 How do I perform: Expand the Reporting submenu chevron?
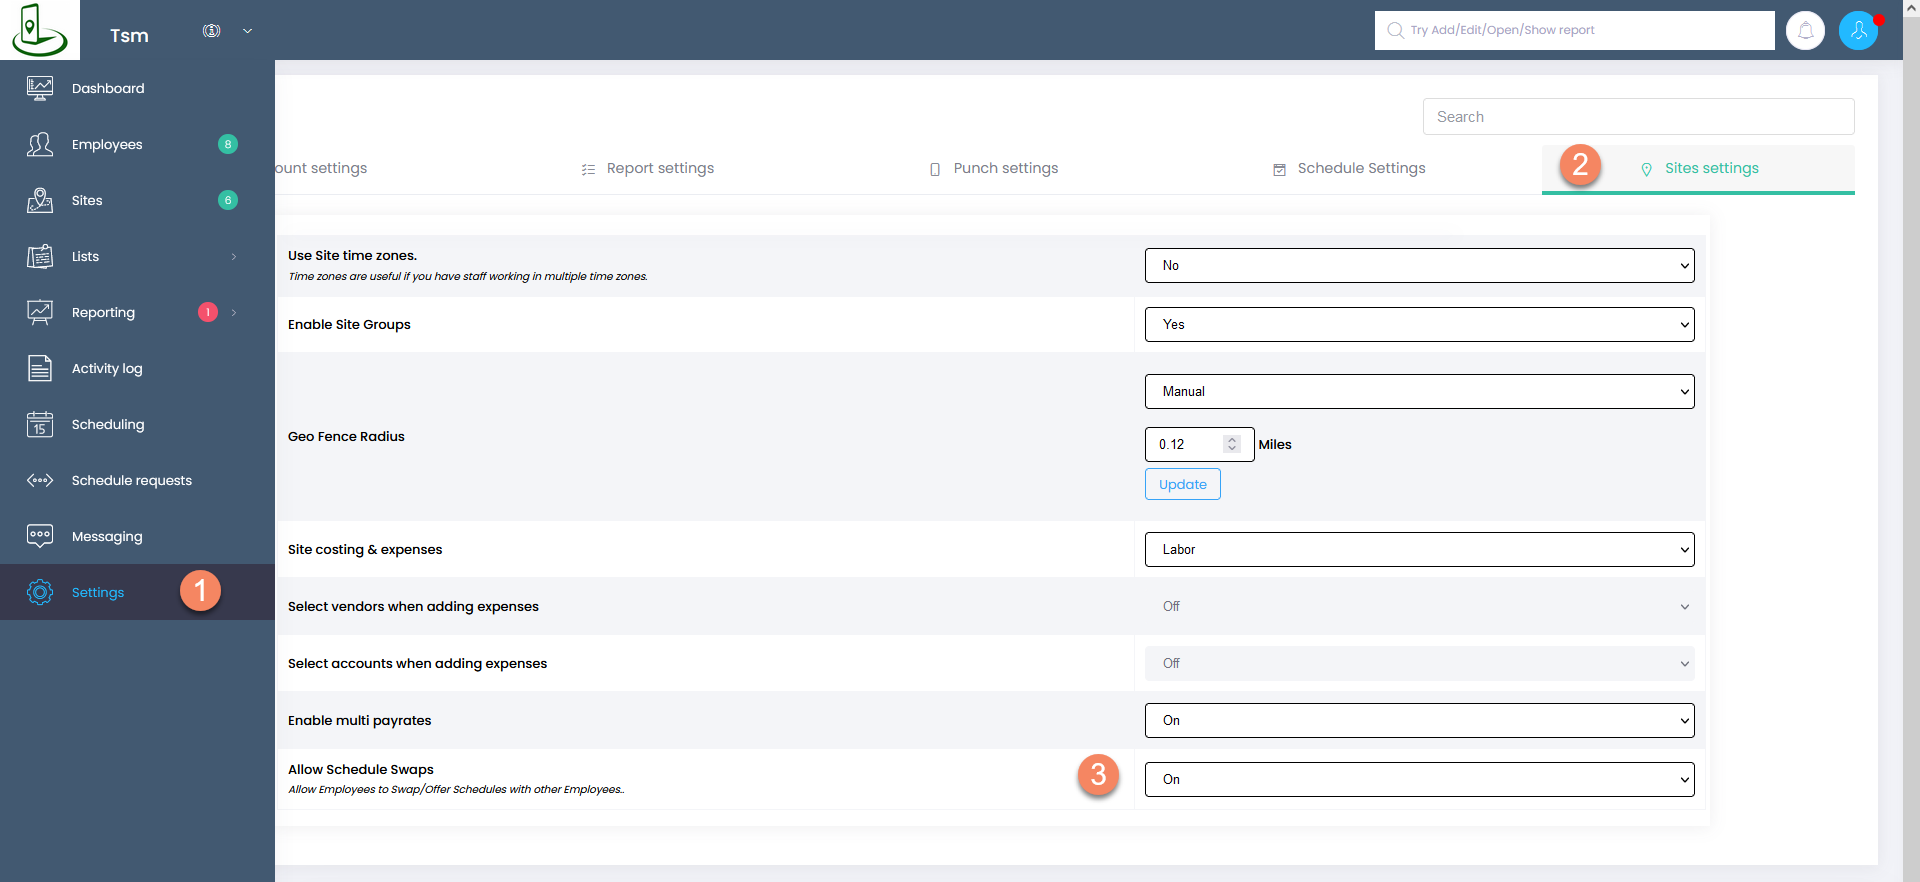(234, 313)
